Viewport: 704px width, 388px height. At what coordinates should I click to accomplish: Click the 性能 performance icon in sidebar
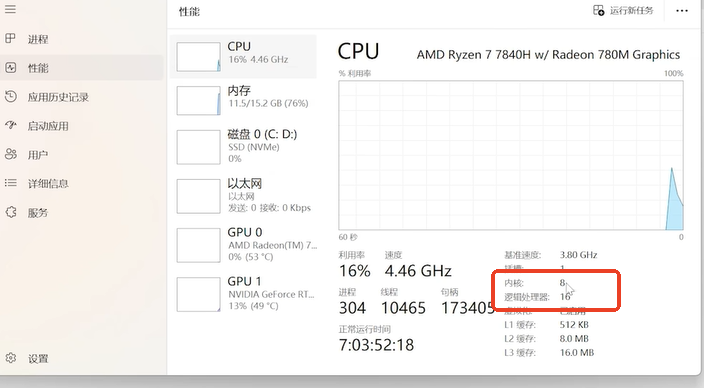tap(10, 68)
